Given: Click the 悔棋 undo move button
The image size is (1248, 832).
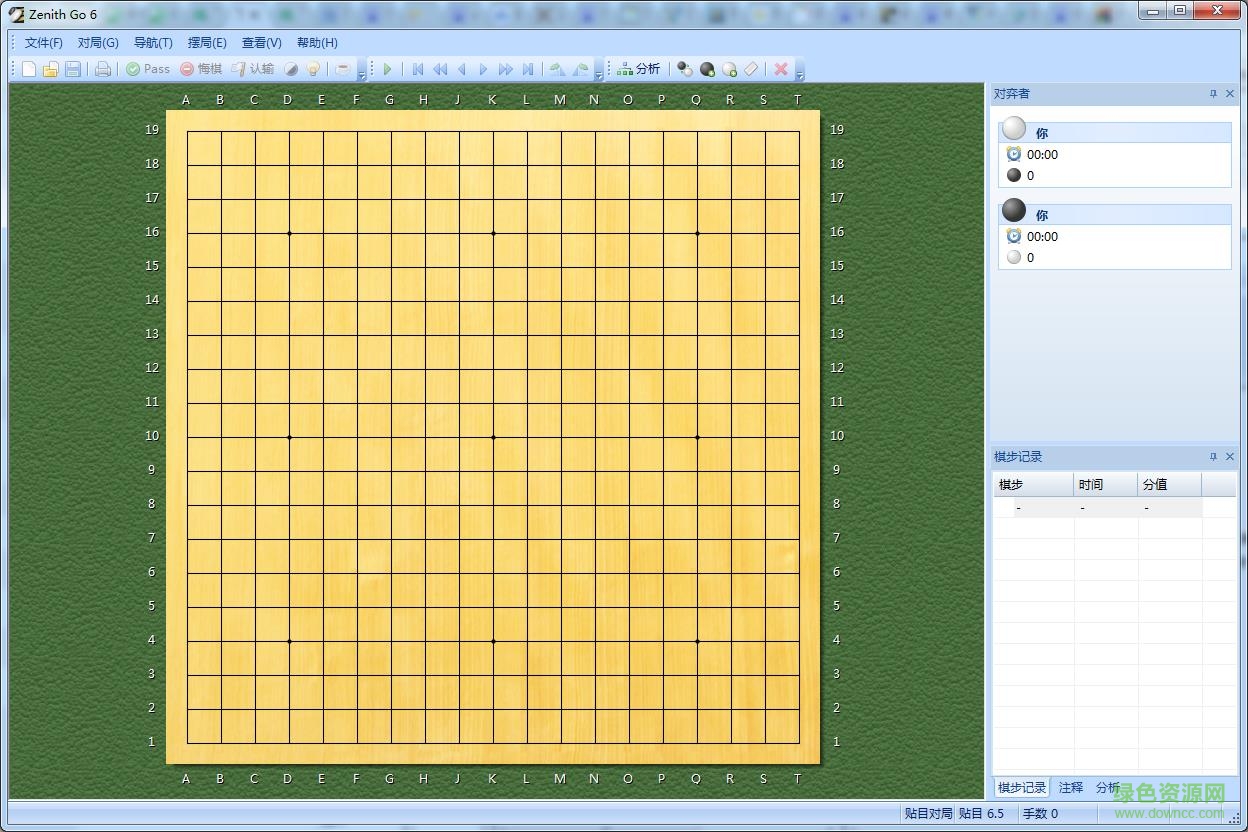Looking at the screenshot, I should [x=203, y=69].
